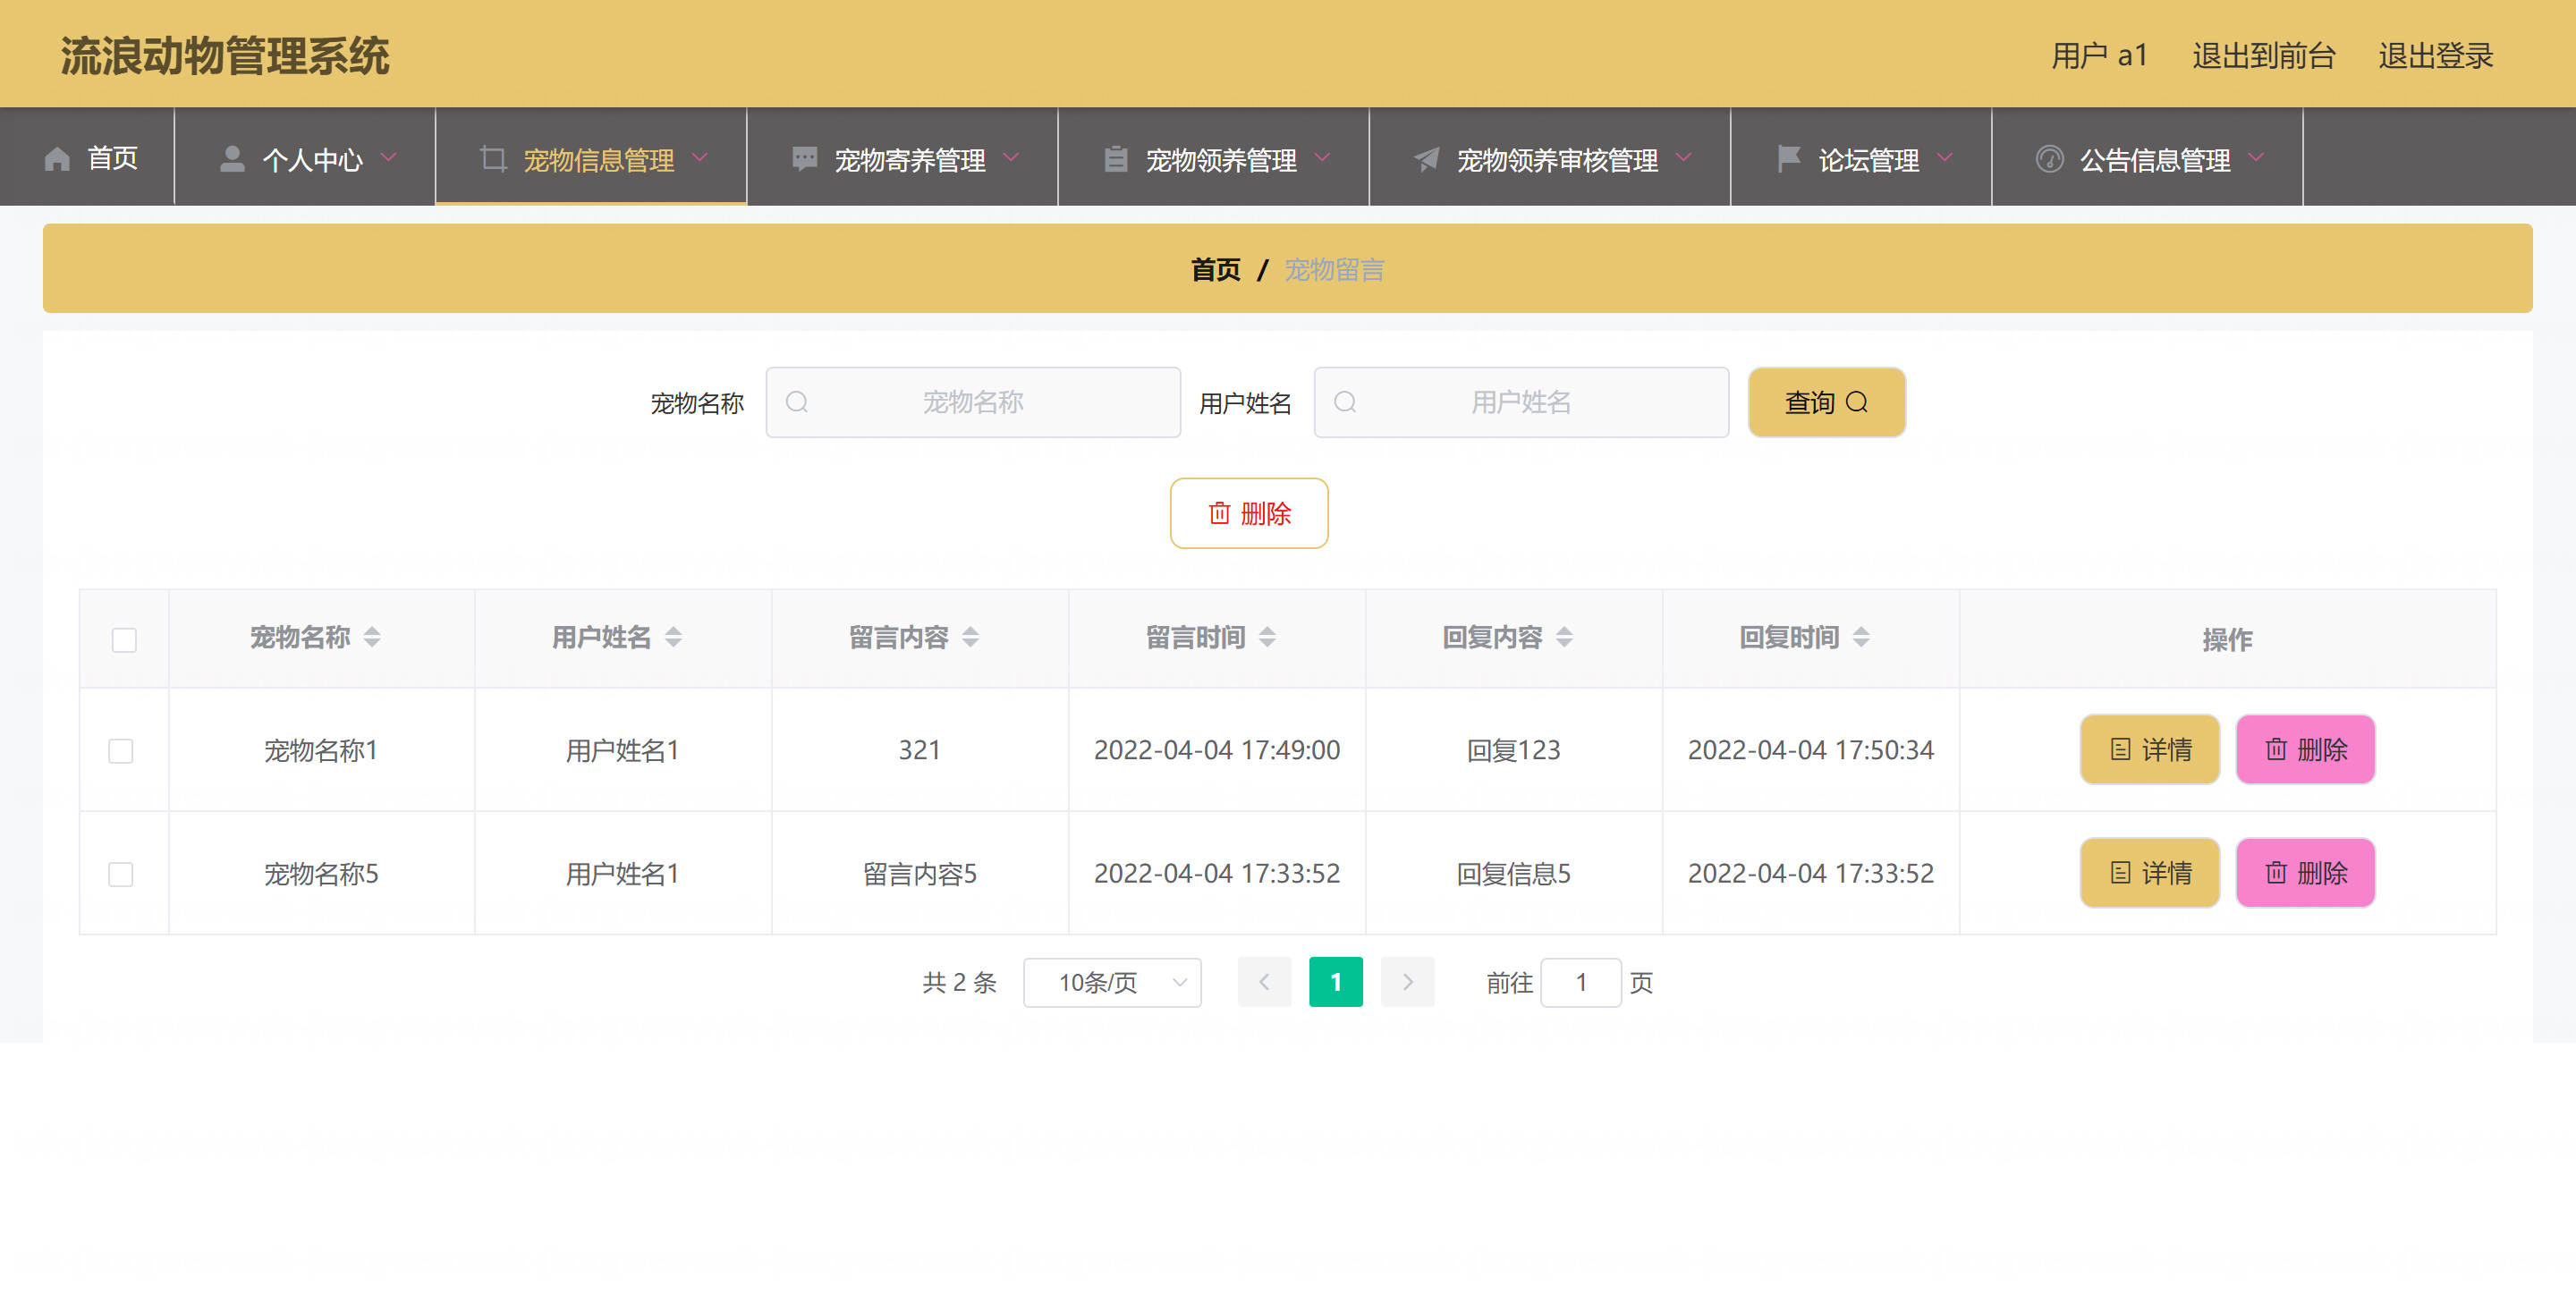Click the dashboard icon beside 公告信息管理

[x=2050, y=159]
